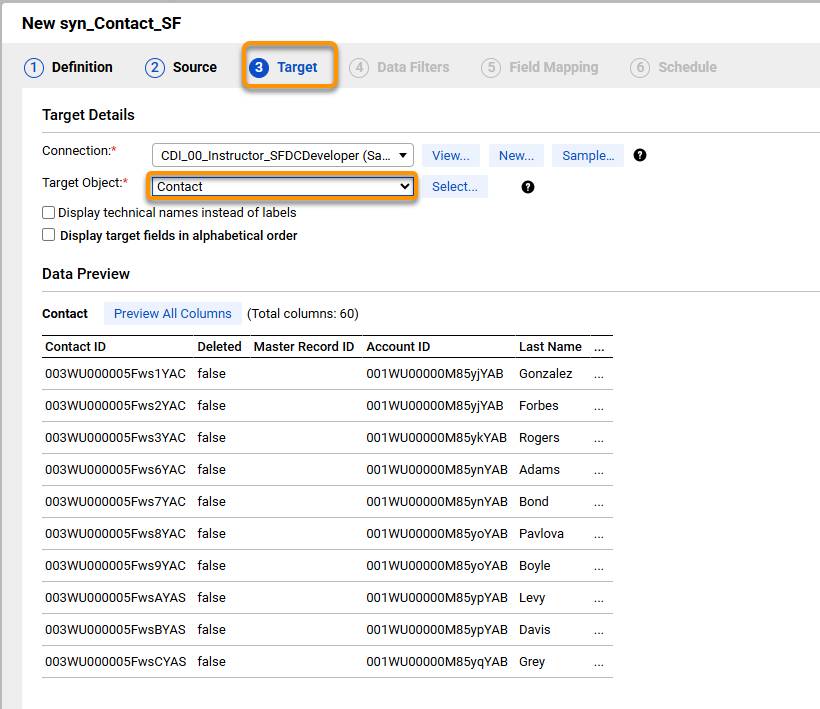Select step 3 Target tab

click(x=283, y=67)
